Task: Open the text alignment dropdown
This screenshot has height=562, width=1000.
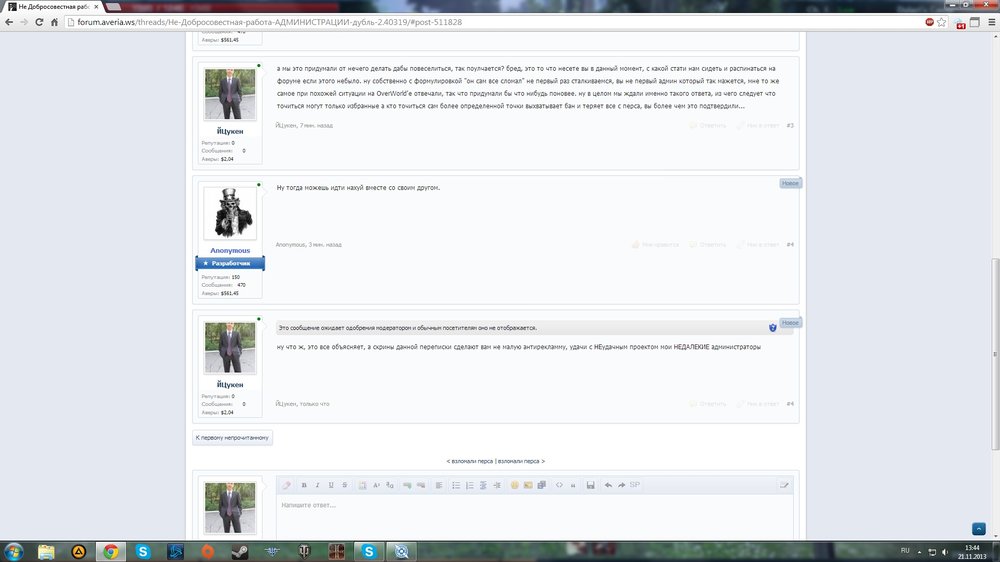Action: tap(438, 485)
